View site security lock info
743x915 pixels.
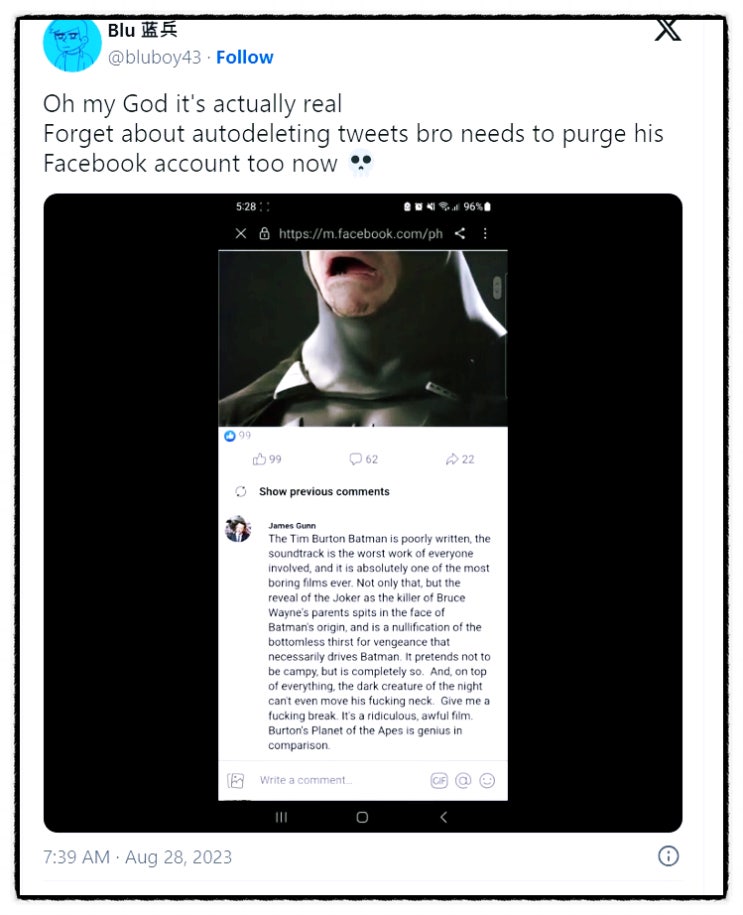pyautogui.click(x=265, y=233)
